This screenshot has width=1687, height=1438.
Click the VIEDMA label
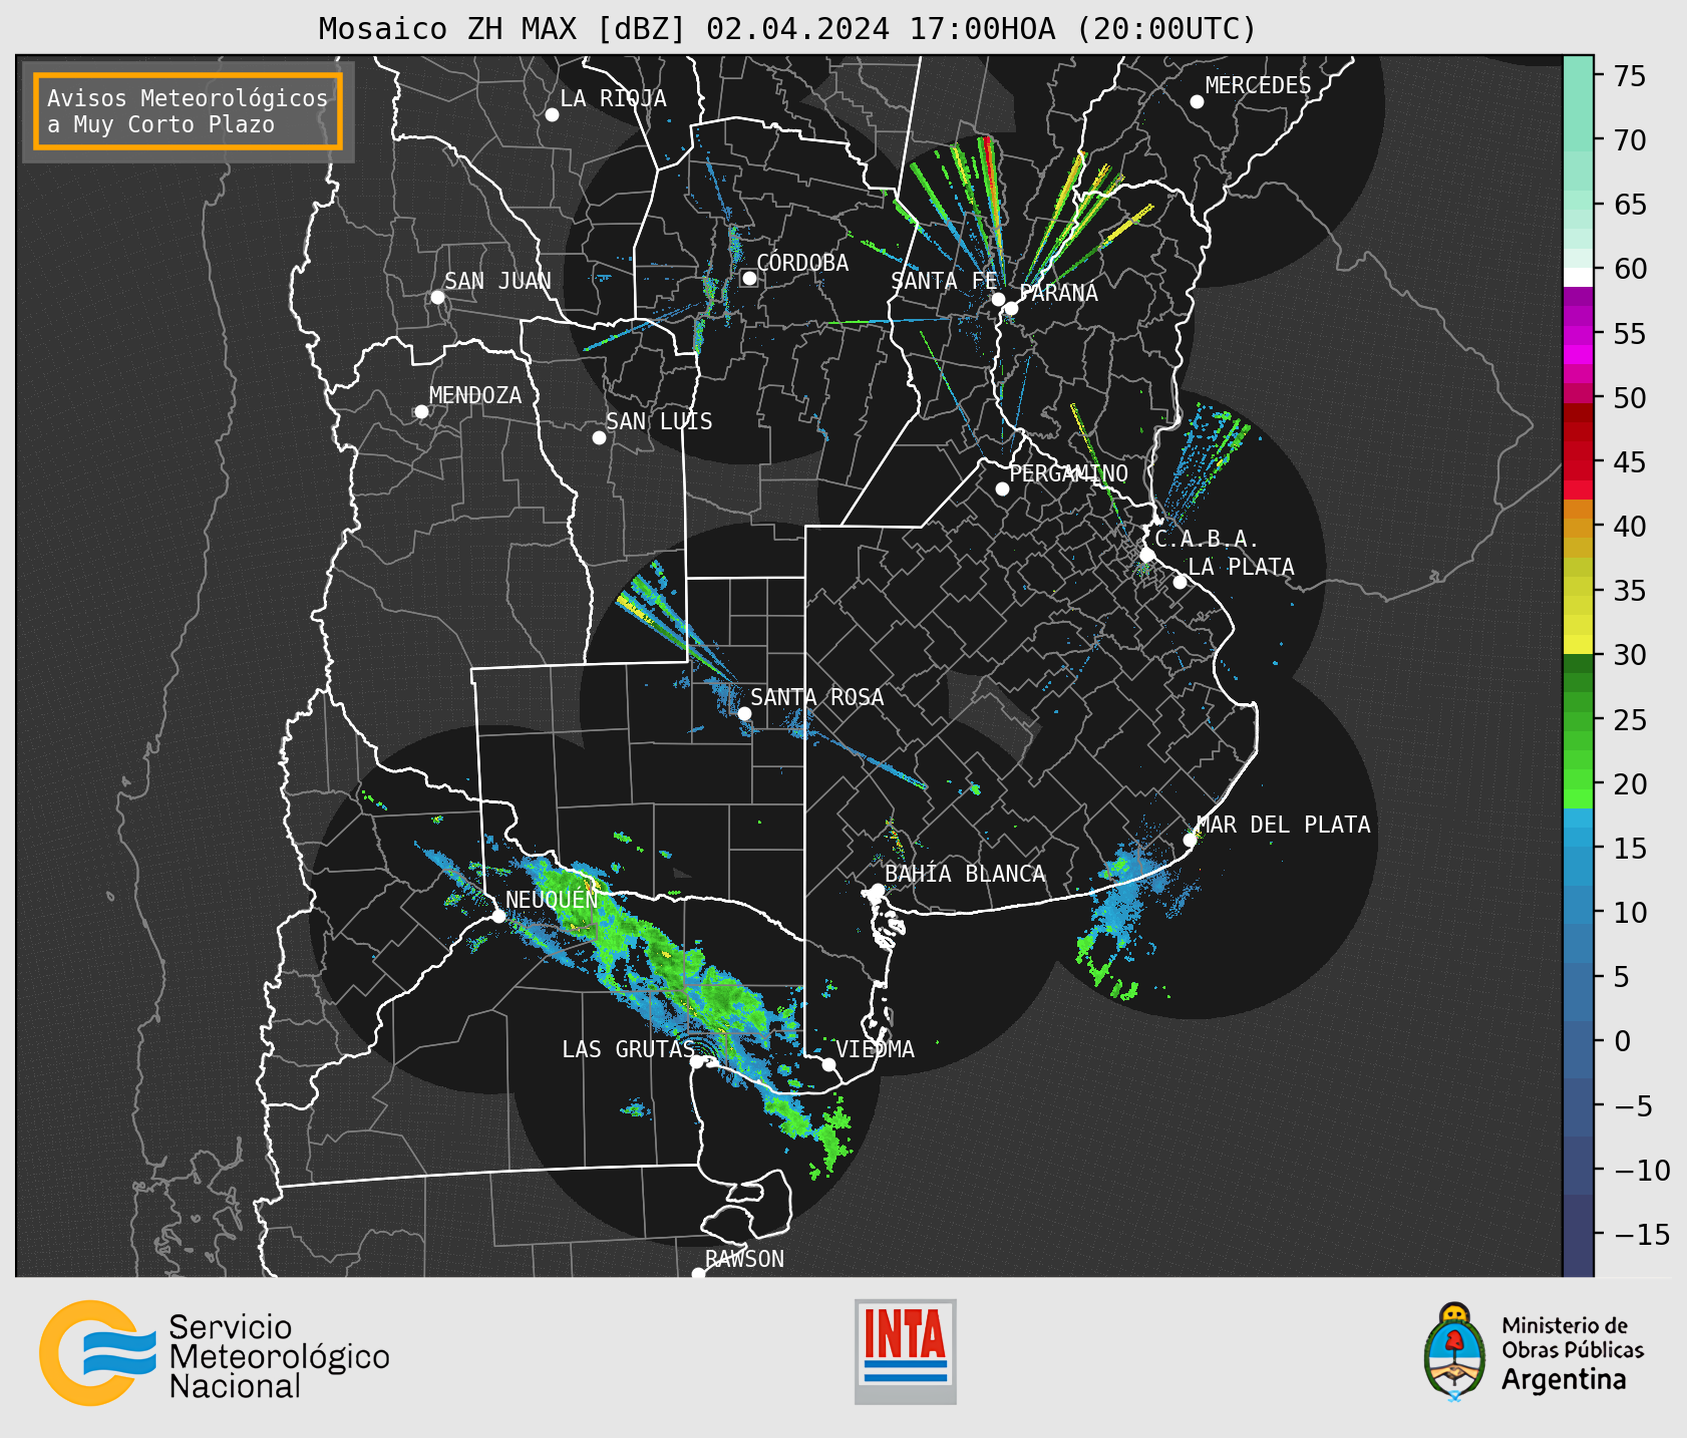(875, 1049)
